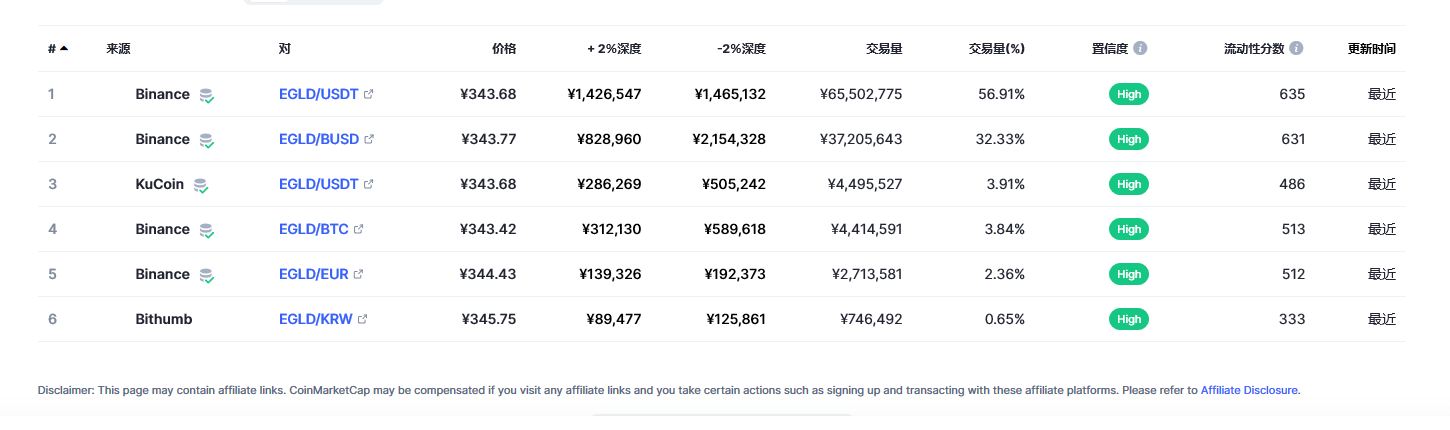Click High confidence badge in first row

point(1129,94)
